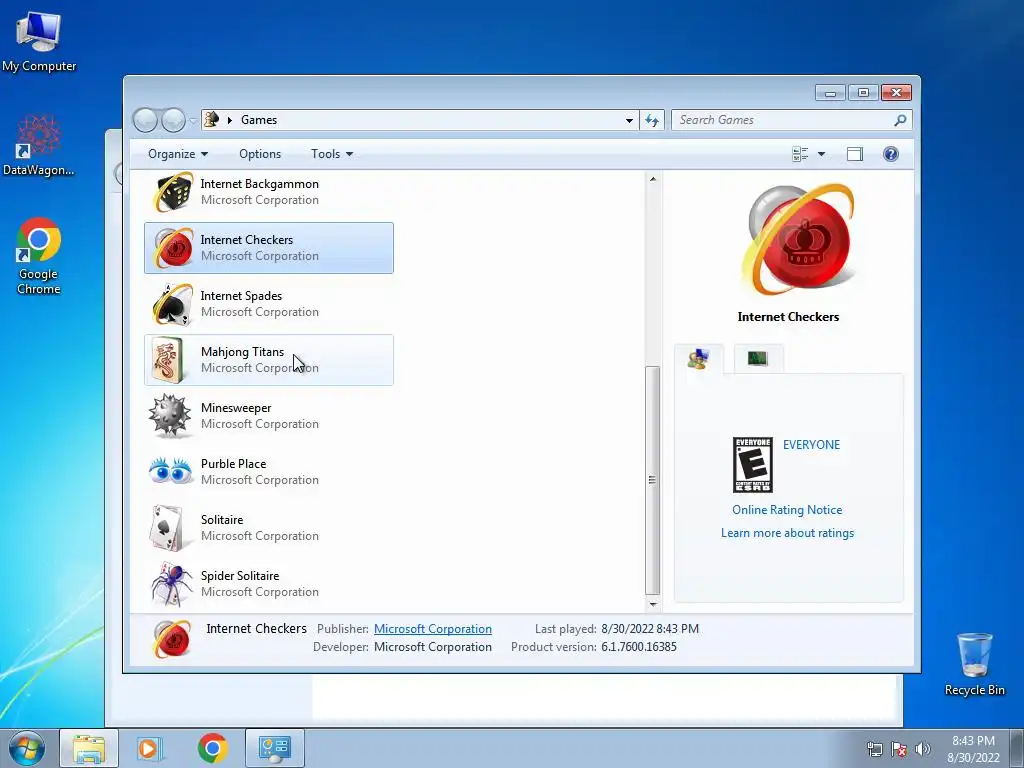Click the Games folder icon in address bar
1024x768 pixels.
212,120
